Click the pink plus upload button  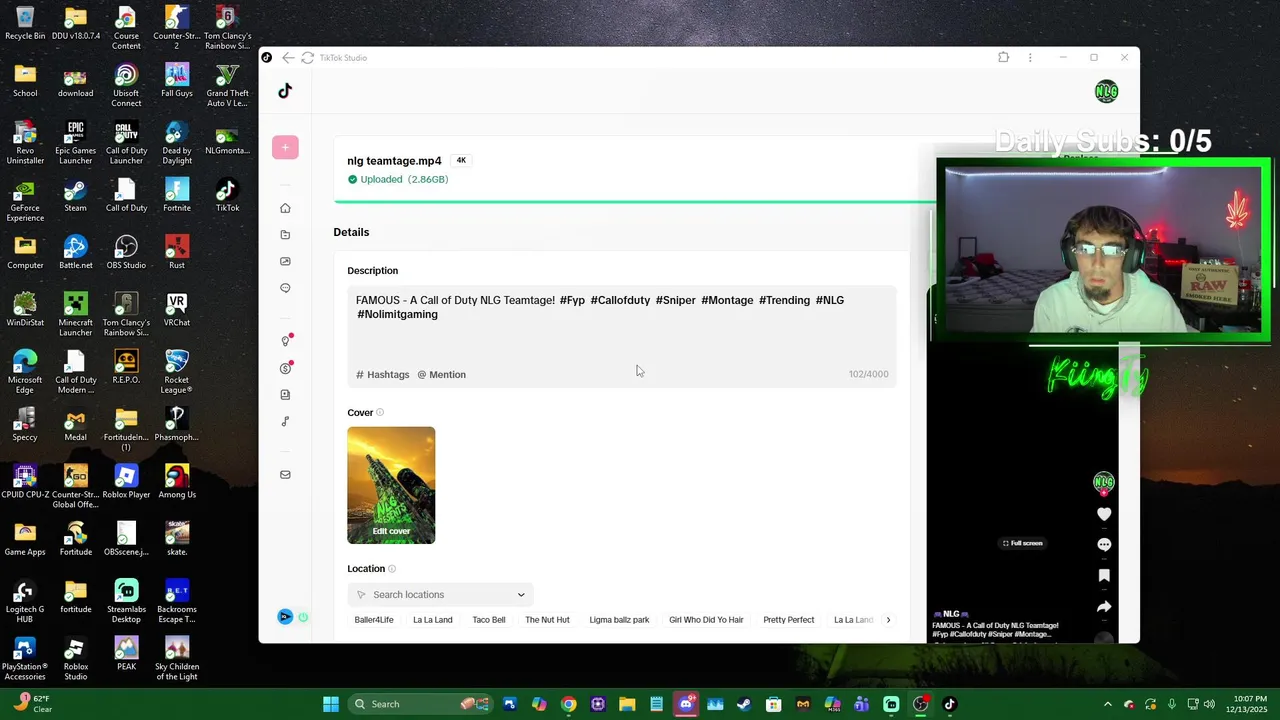point(285,147)
